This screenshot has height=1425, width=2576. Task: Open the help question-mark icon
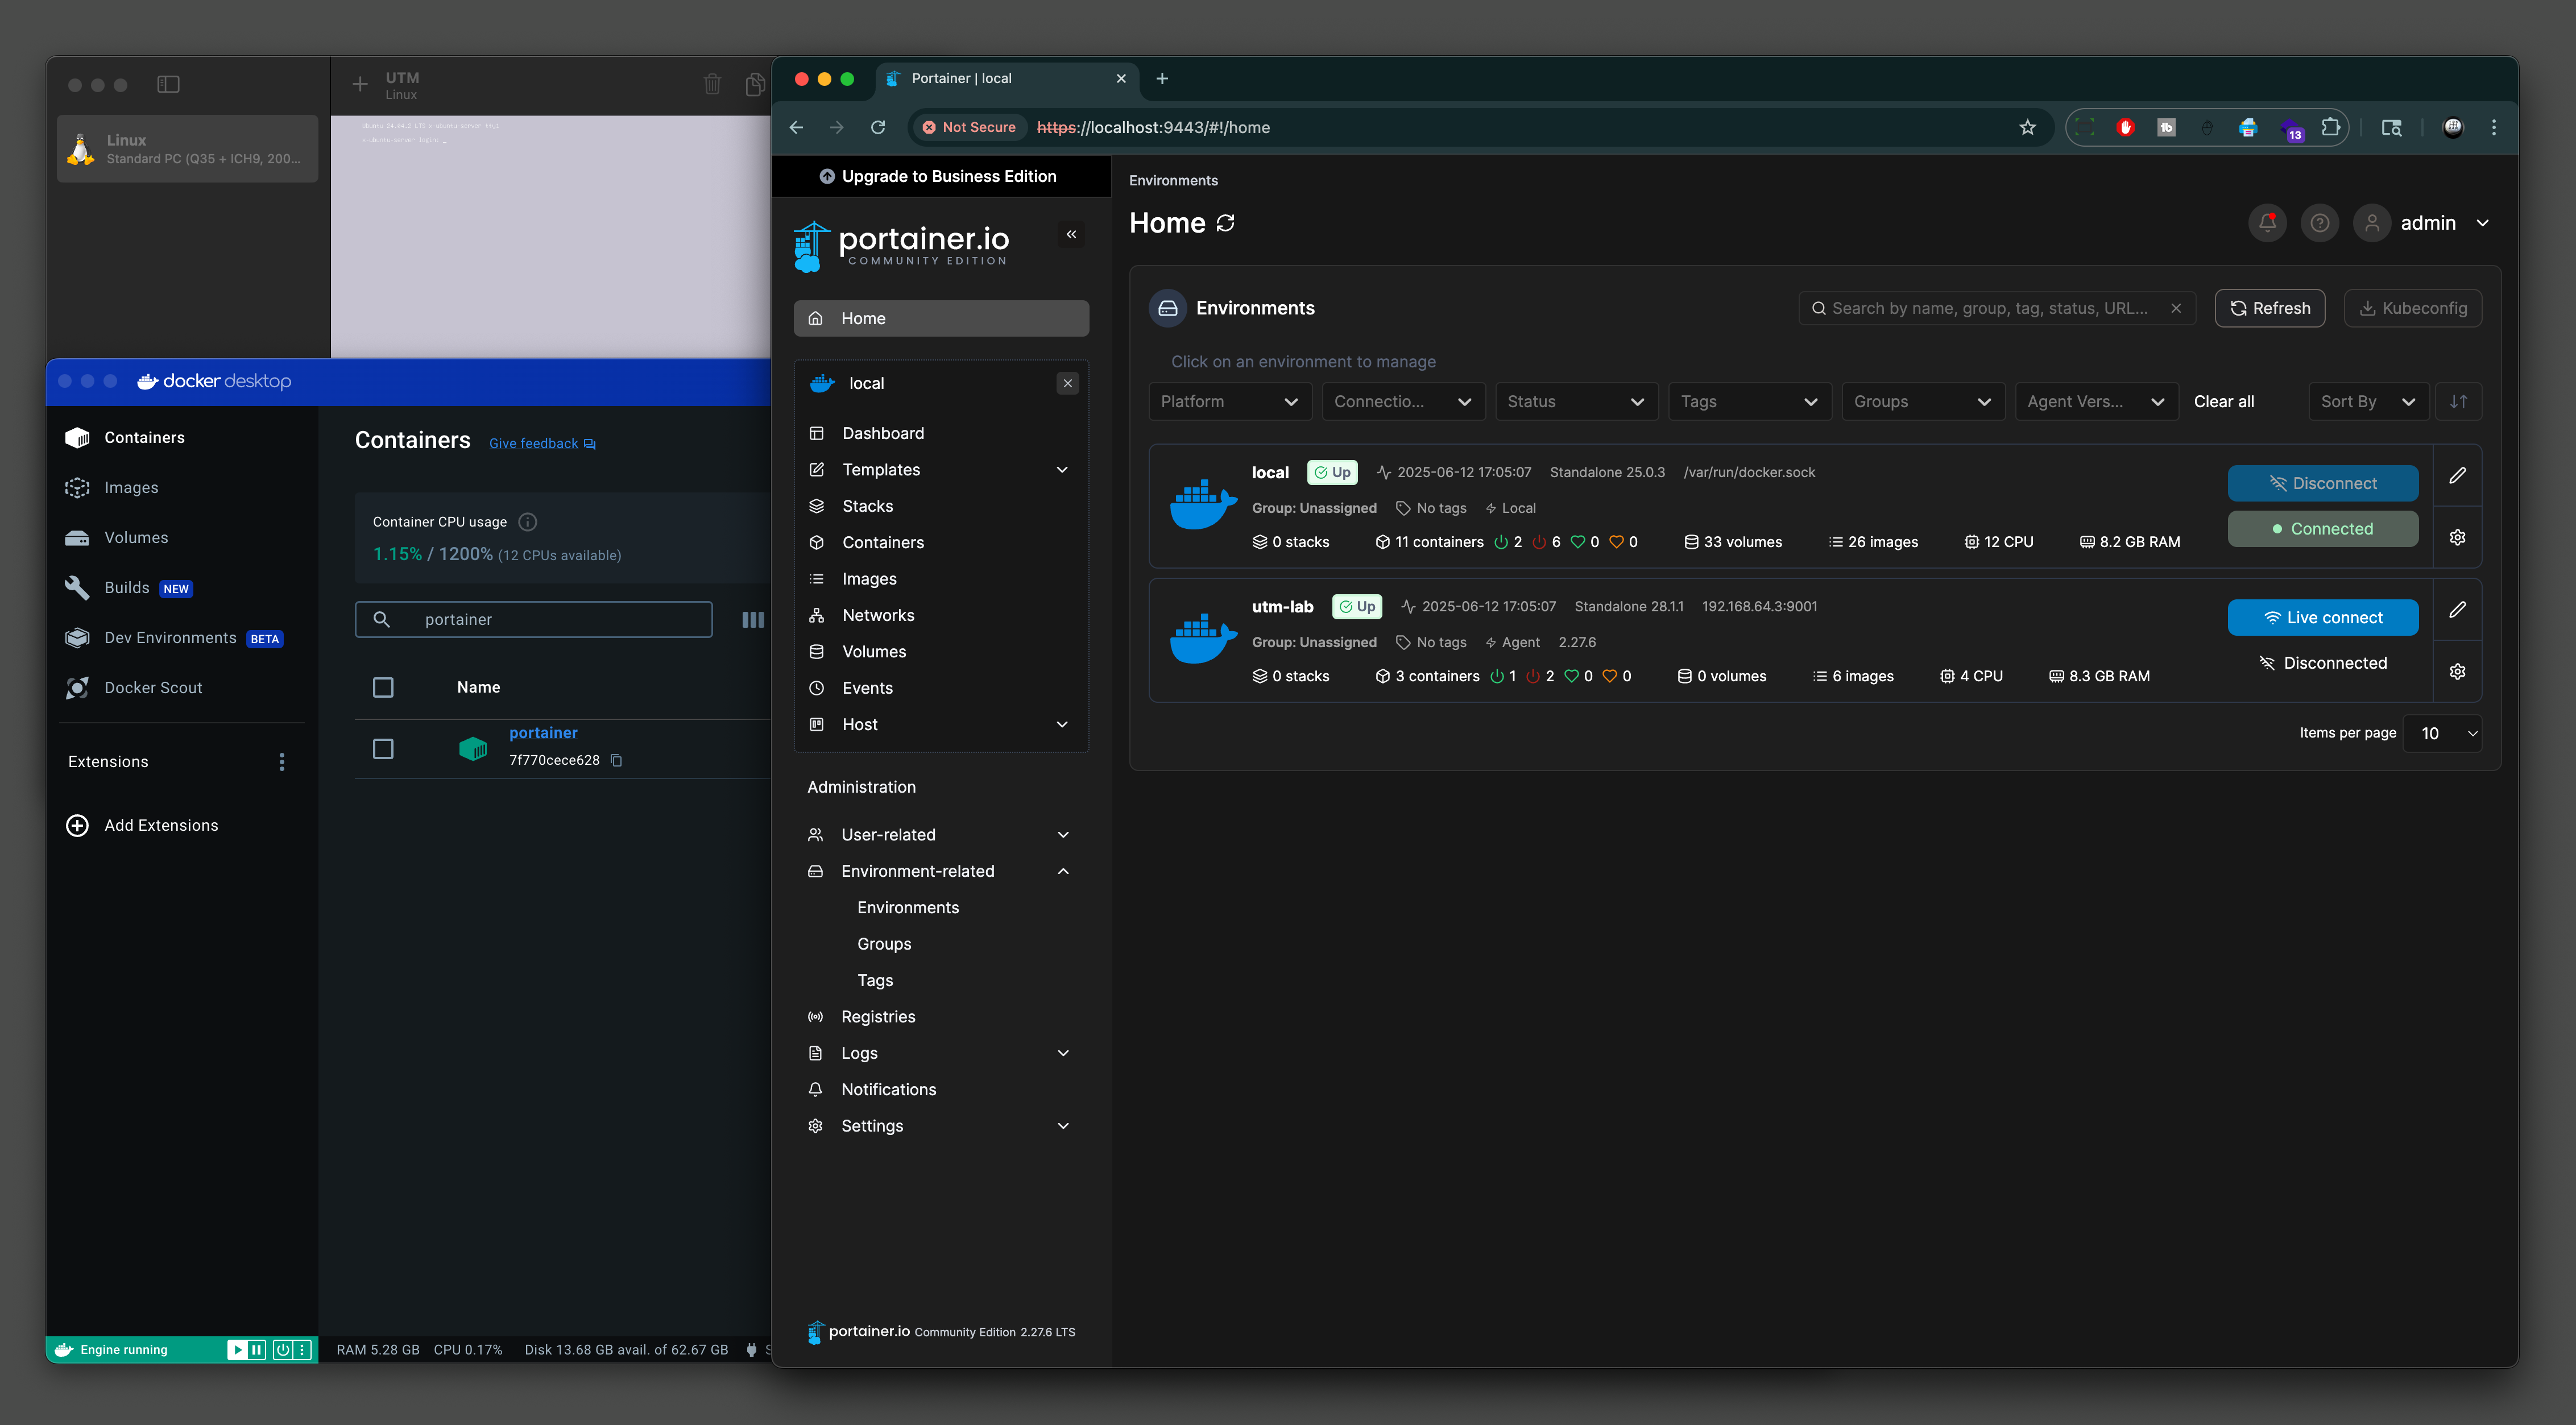click(2319, 223)
